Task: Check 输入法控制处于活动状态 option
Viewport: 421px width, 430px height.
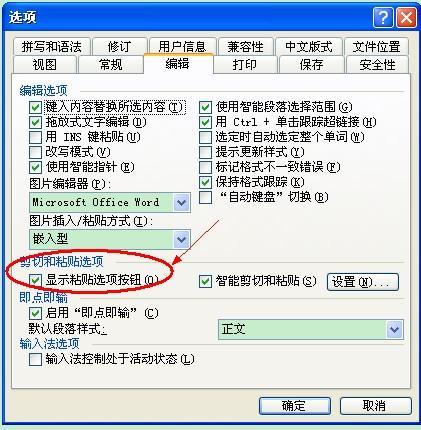Action: (35, 360)
